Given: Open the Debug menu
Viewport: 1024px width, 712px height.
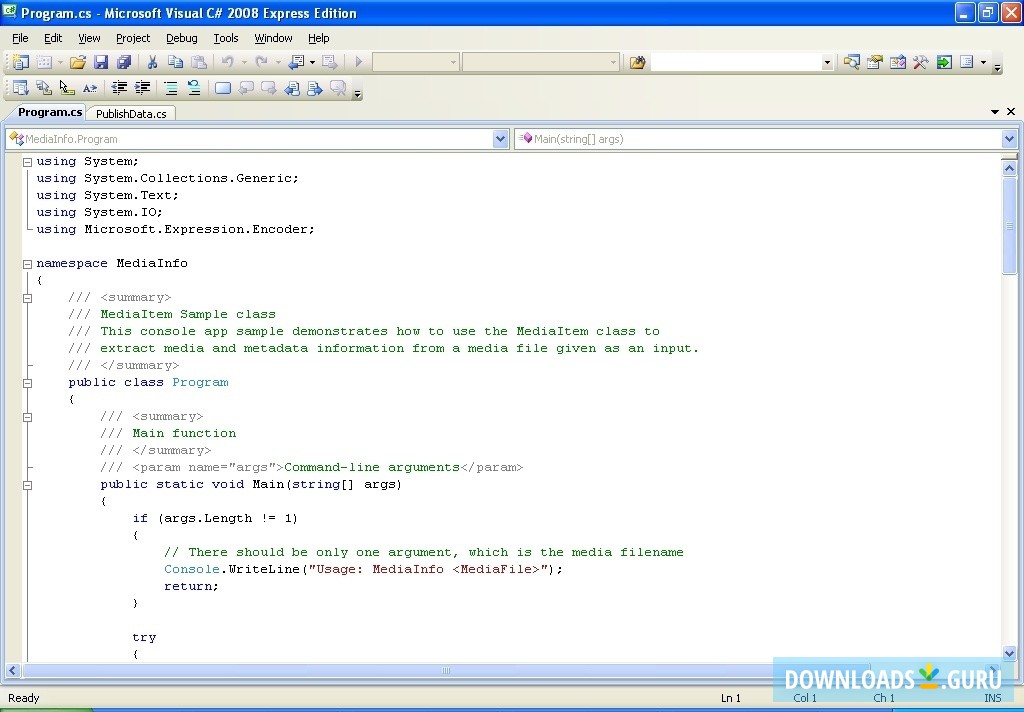Looking at the screenshot, I should (x=181, y=38).
